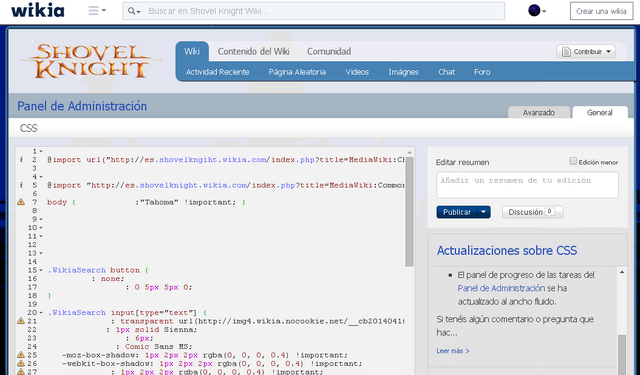Click the Leer más link
This screenshot has width=640, height=375.
[x=453, y=351]
